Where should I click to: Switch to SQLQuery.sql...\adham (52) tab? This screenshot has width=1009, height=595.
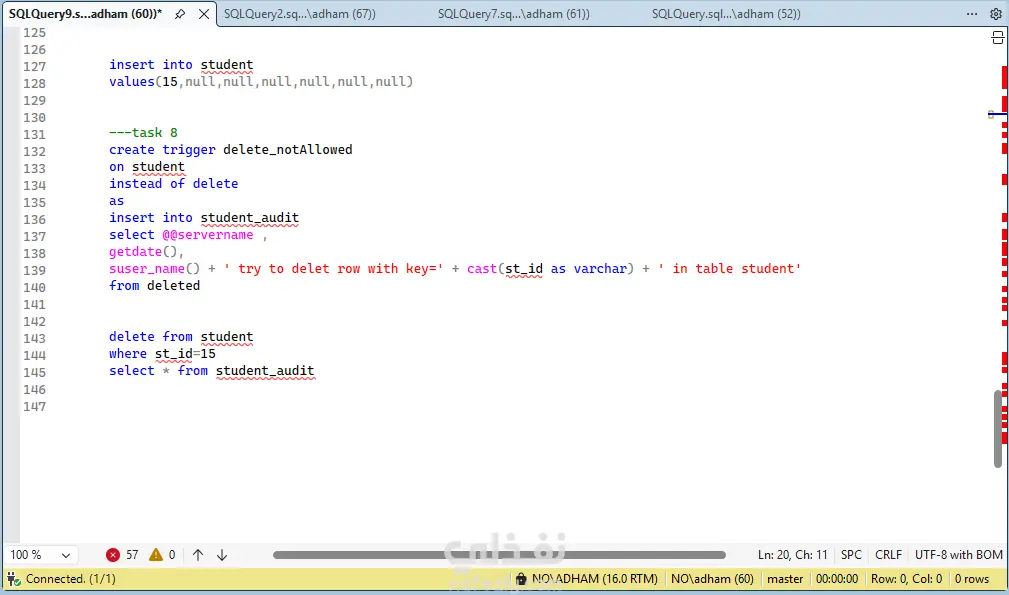pos(726,14)
